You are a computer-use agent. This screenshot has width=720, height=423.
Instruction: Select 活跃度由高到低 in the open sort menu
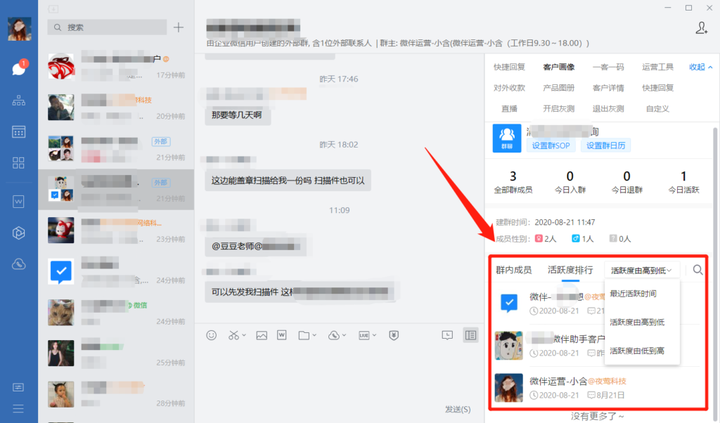pos(637,322)
